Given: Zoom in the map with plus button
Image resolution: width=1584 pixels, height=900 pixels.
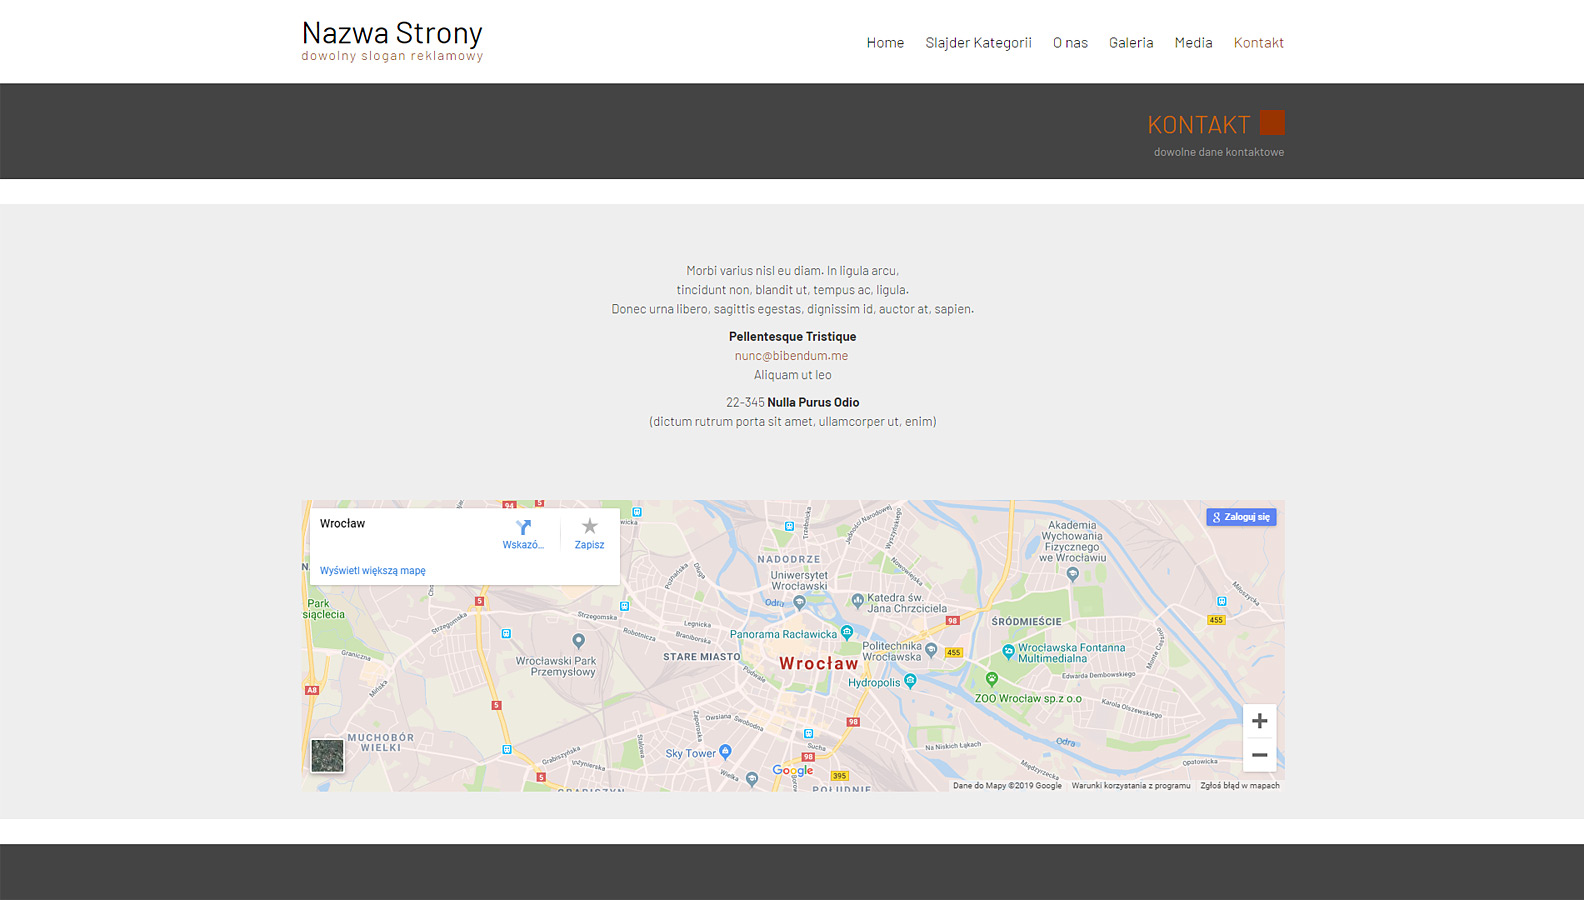Looking at the screenshot, I should click(1259, 721).
